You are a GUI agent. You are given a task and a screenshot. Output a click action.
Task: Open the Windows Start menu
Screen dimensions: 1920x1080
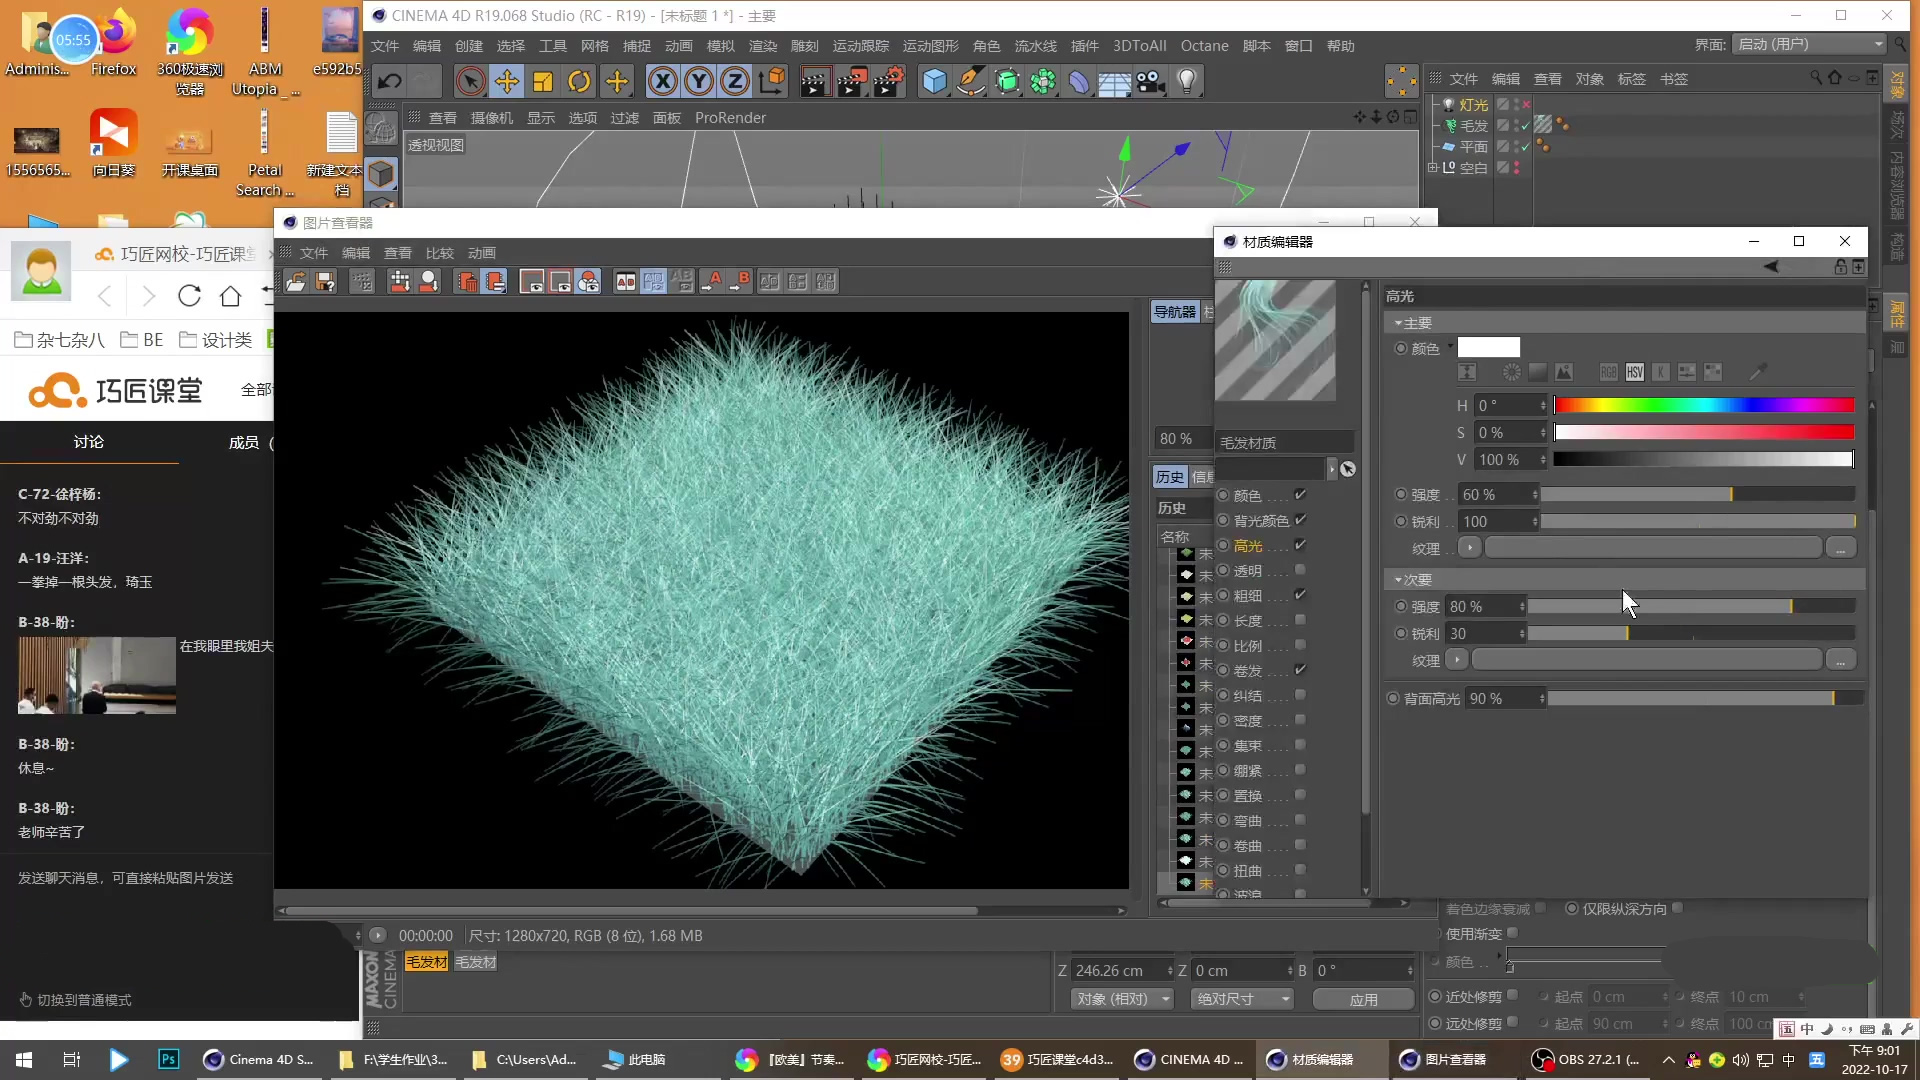(x=24, y=1059)
